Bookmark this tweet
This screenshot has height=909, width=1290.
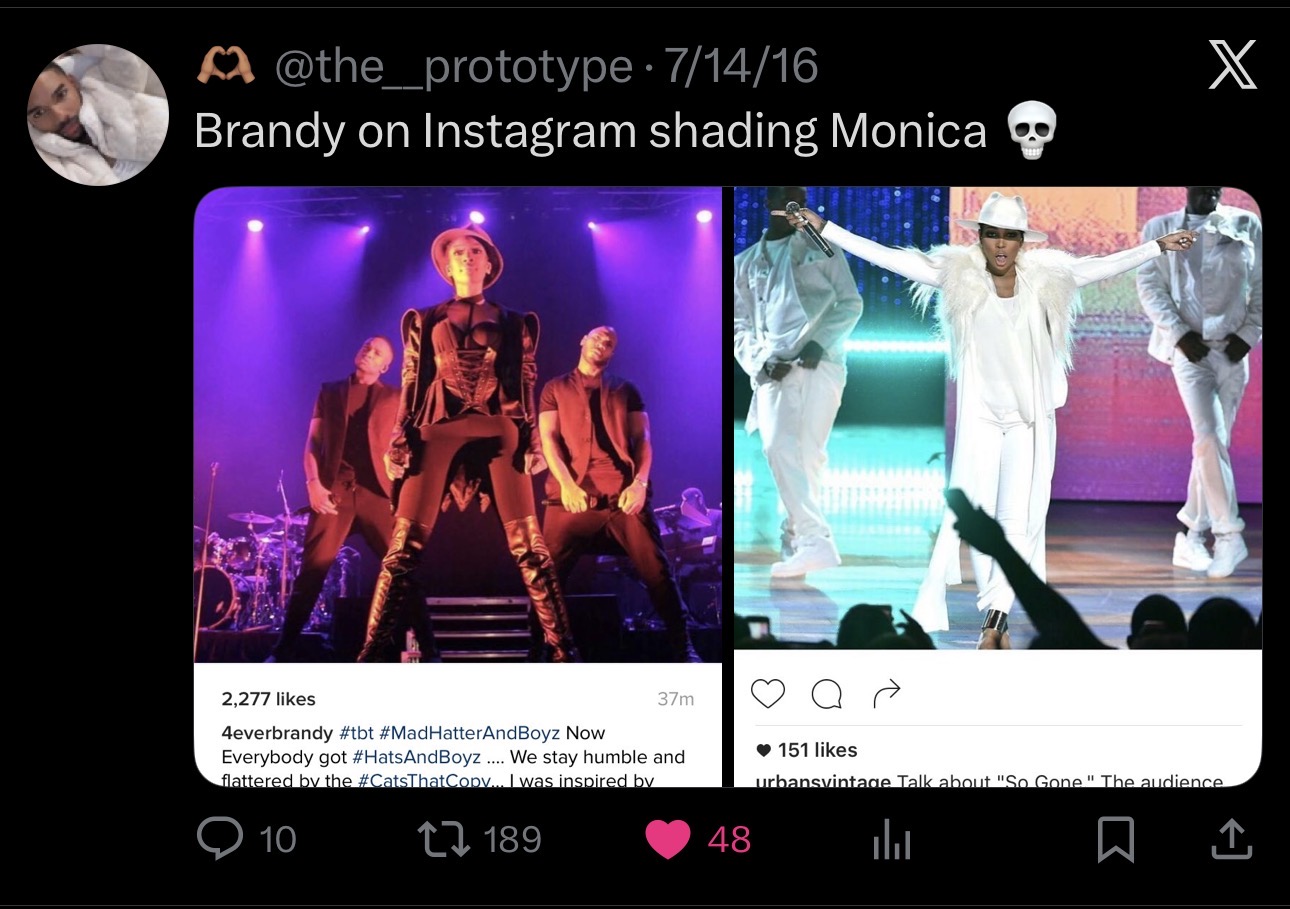pos(1115,839)
